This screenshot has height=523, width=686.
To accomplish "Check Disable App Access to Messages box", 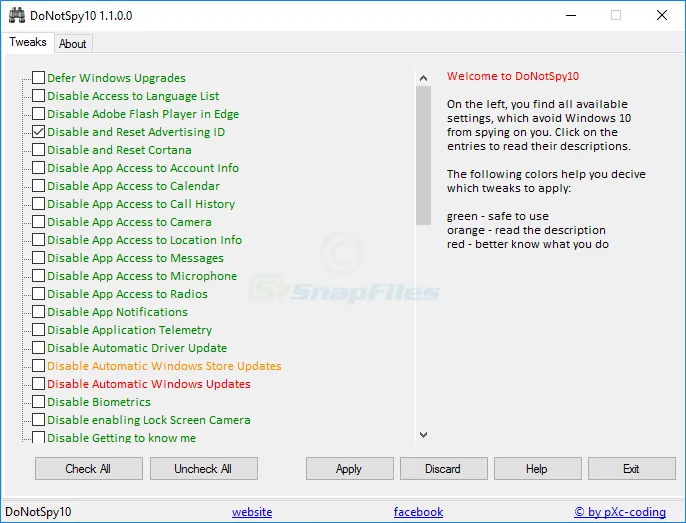I will (x=38, y=257).
